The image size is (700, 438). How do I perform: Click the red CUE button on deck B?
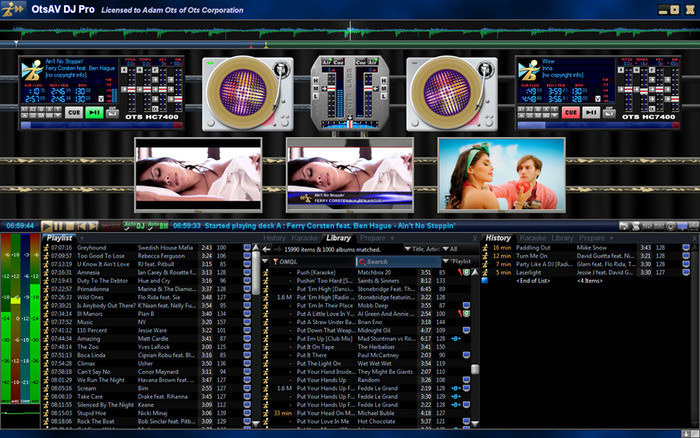click(571, 113)
